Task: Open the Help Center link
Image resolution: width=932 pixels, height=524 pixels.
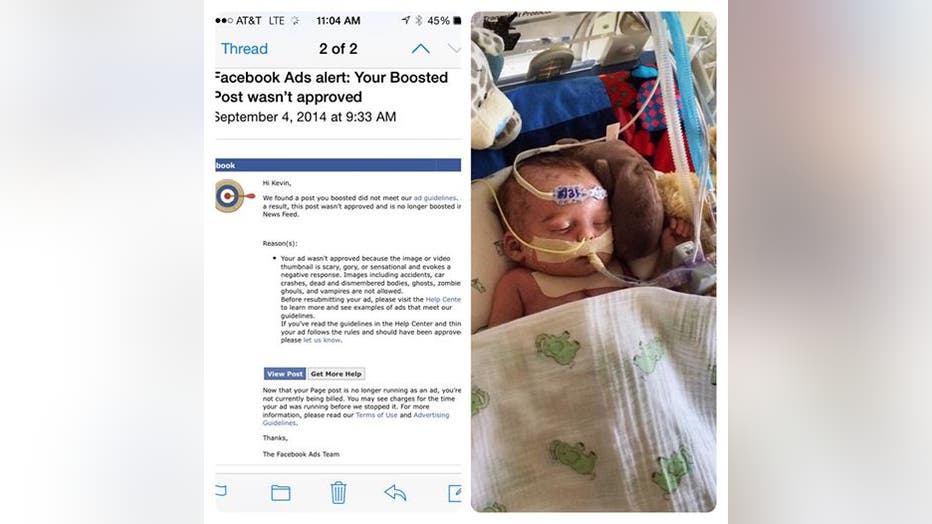Action: 443,299
